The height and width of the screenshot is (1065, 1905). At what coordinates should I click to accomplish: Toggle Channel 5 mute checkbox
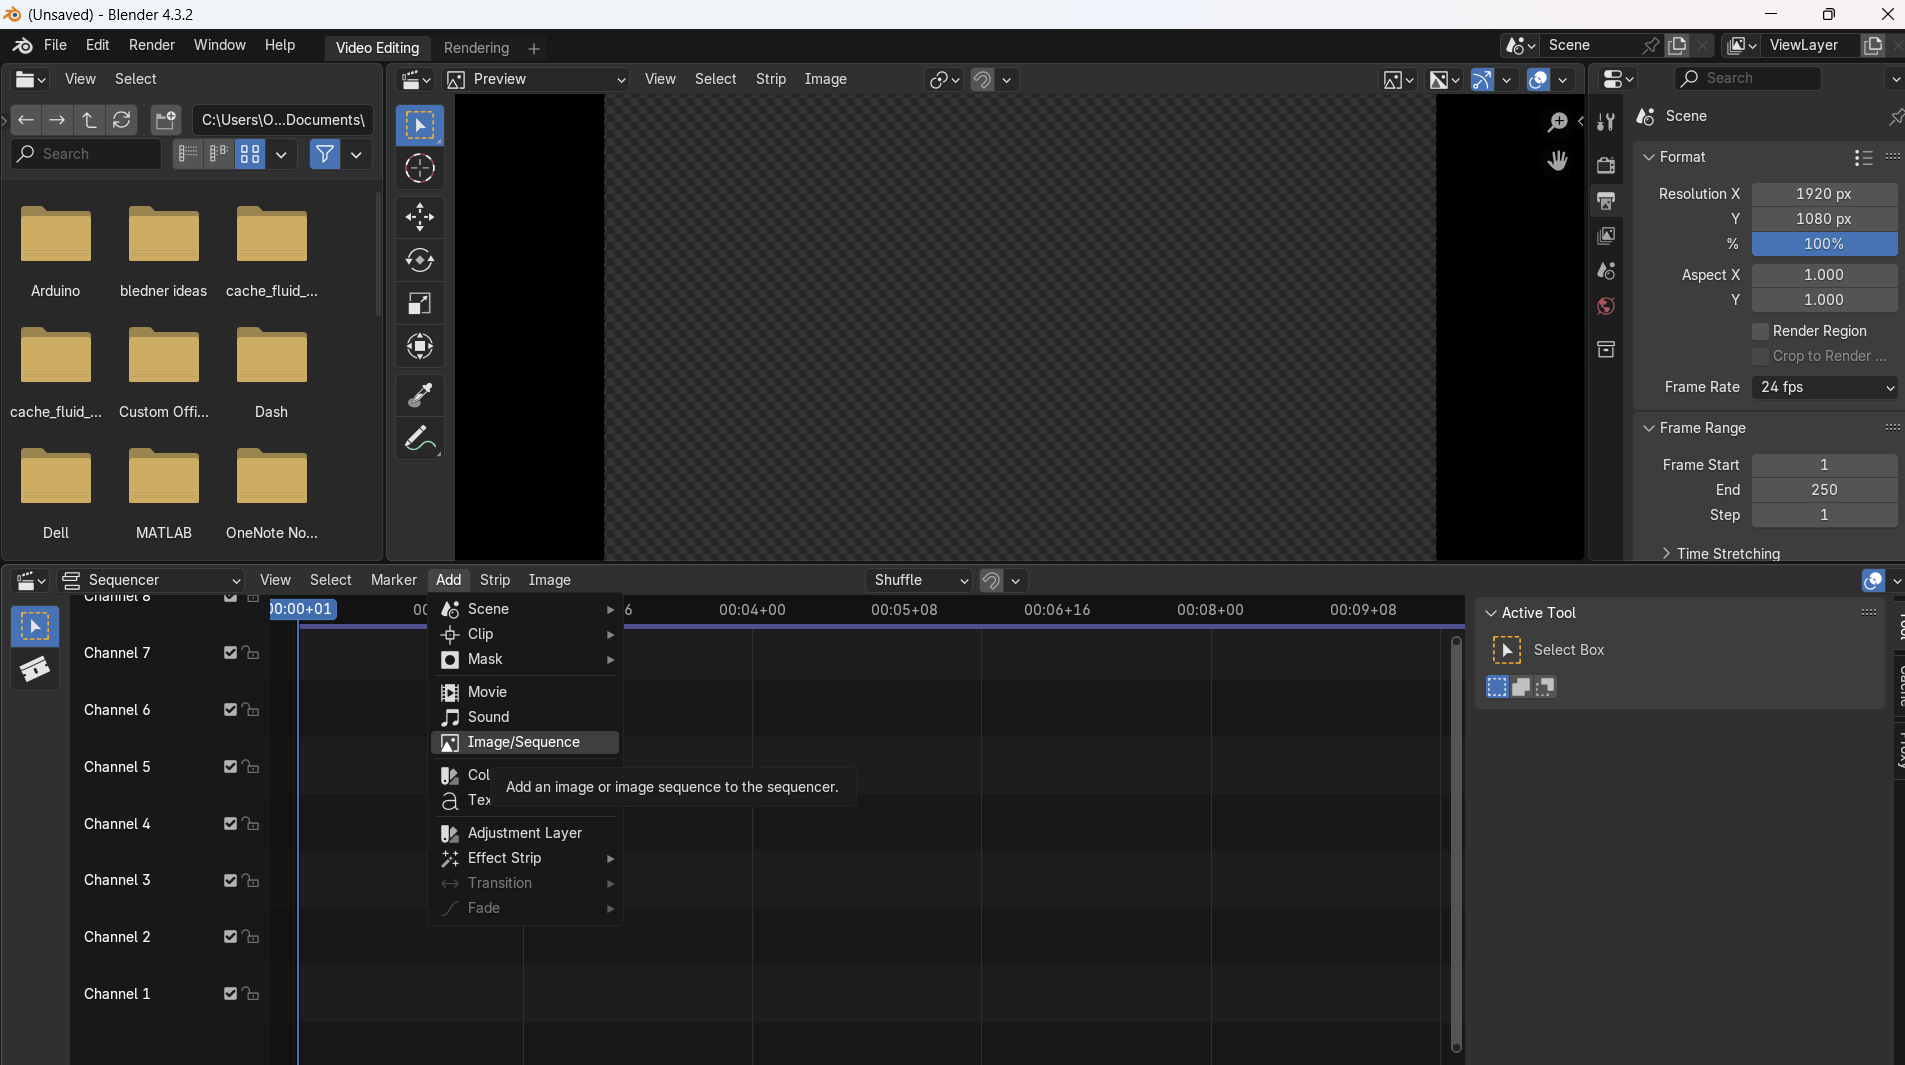[230, 767]
